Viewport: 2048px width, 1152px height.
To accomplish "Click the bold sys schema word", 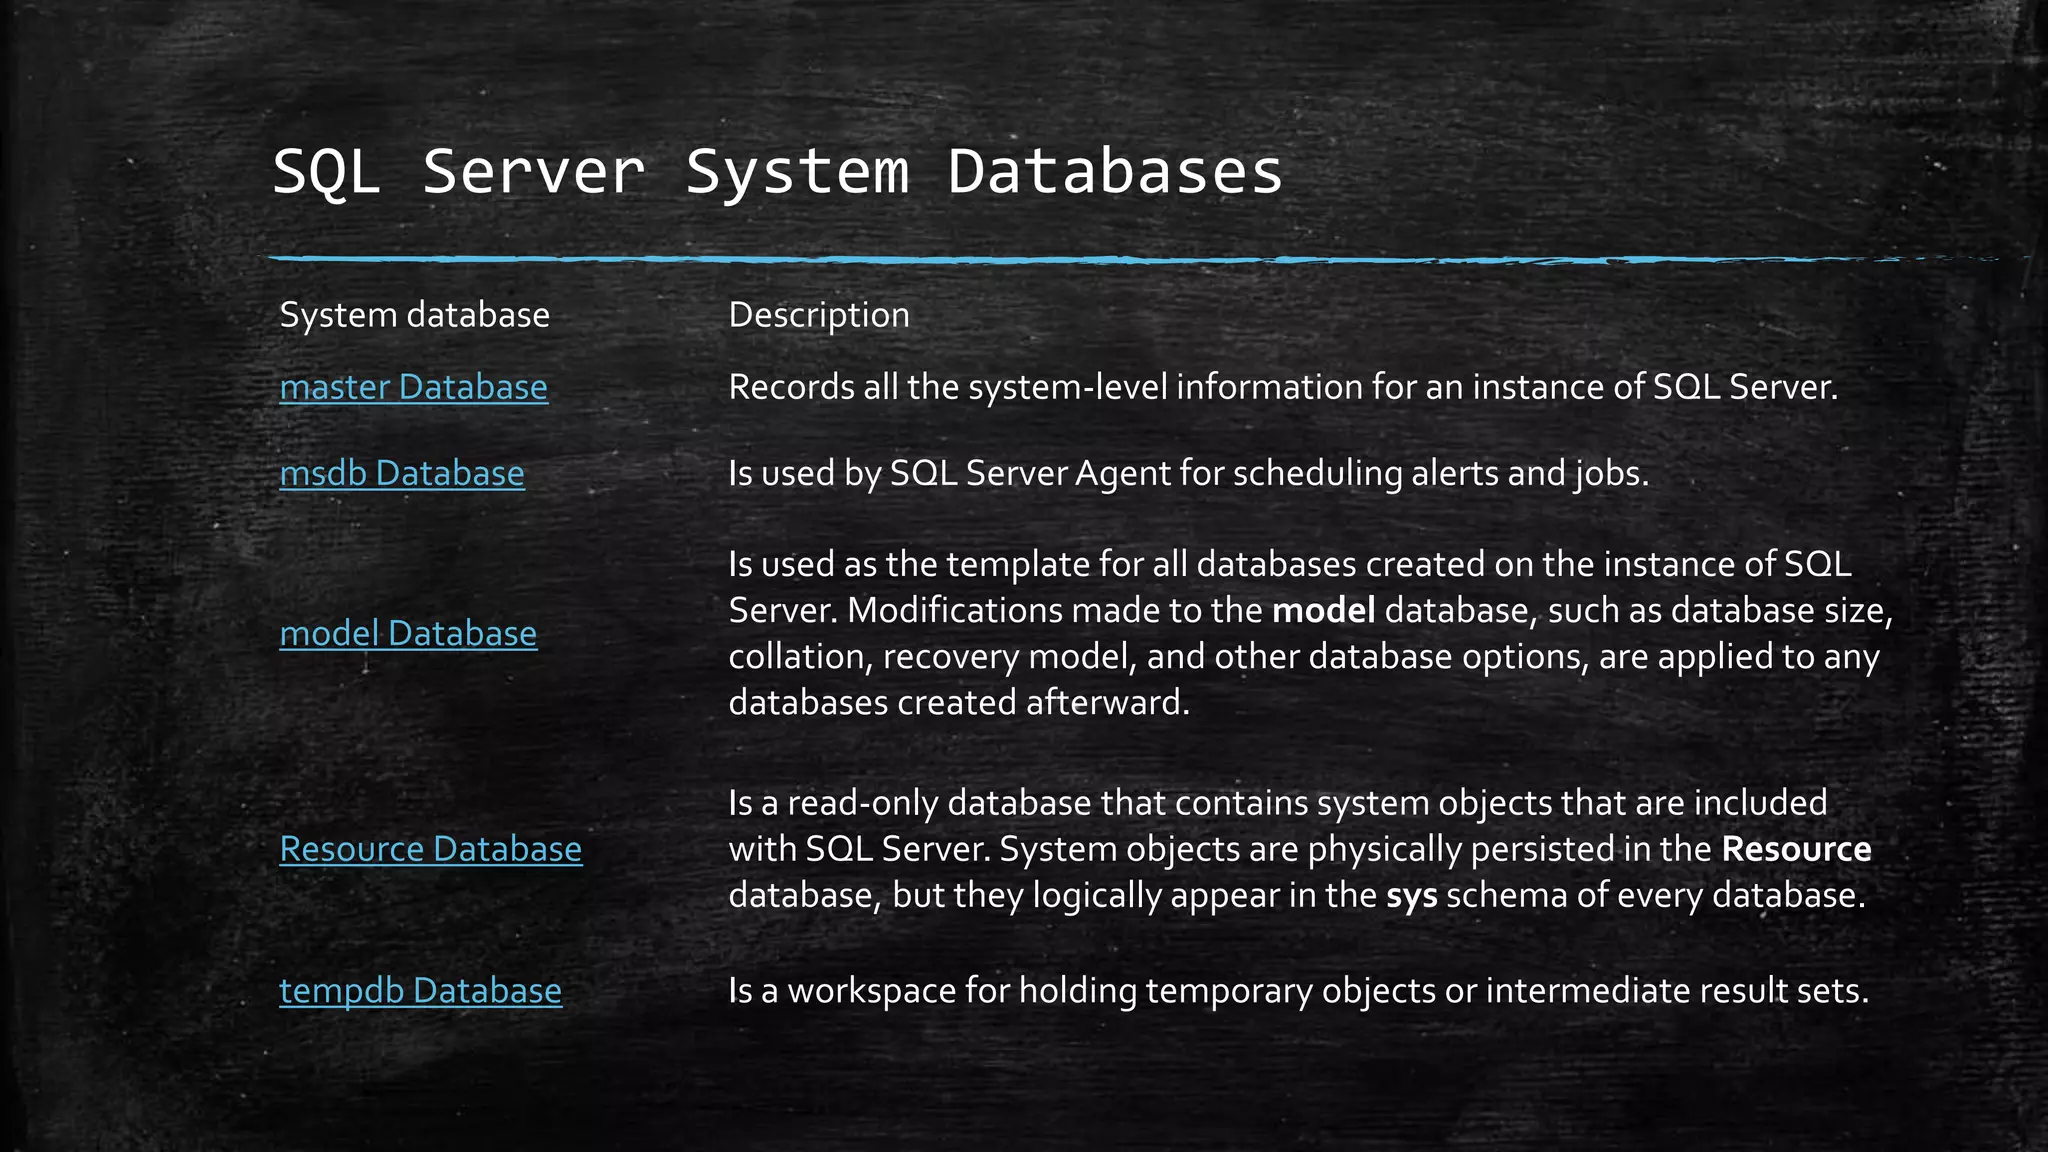I will 1411,895.
